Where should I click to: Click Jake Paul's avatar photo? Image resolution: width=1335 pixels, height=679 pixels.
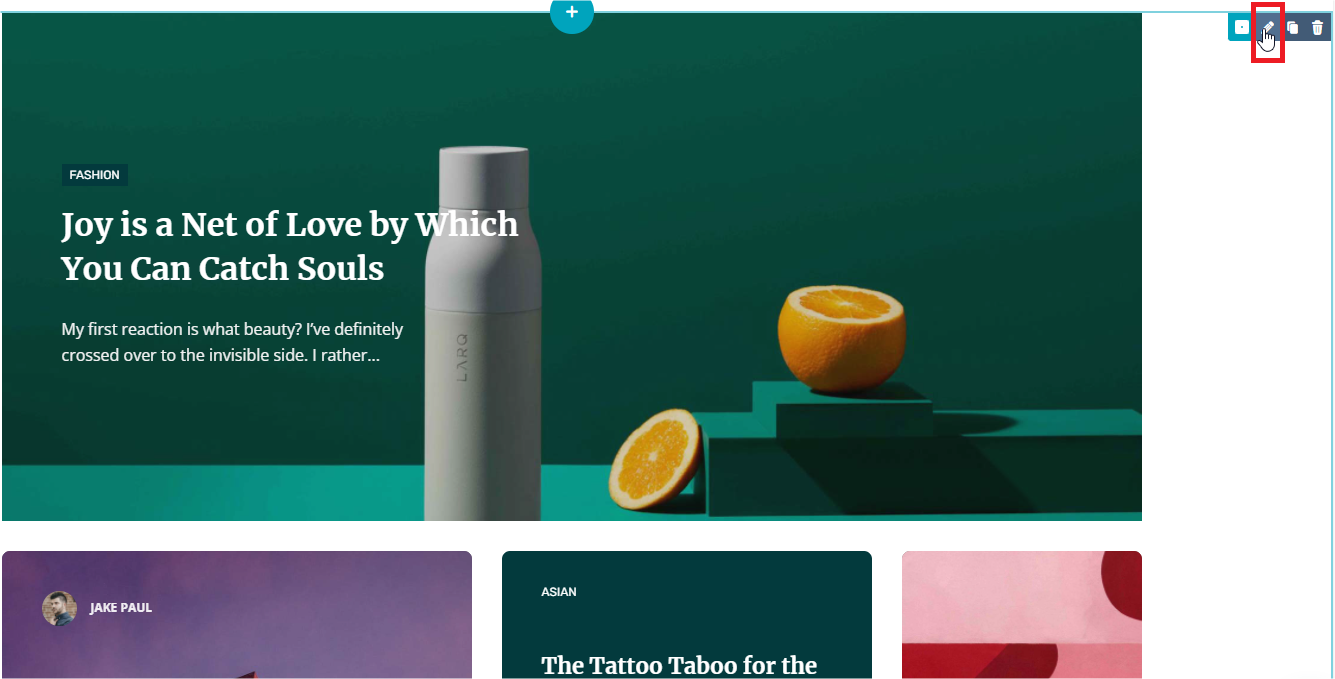click(x=59, y=608)
